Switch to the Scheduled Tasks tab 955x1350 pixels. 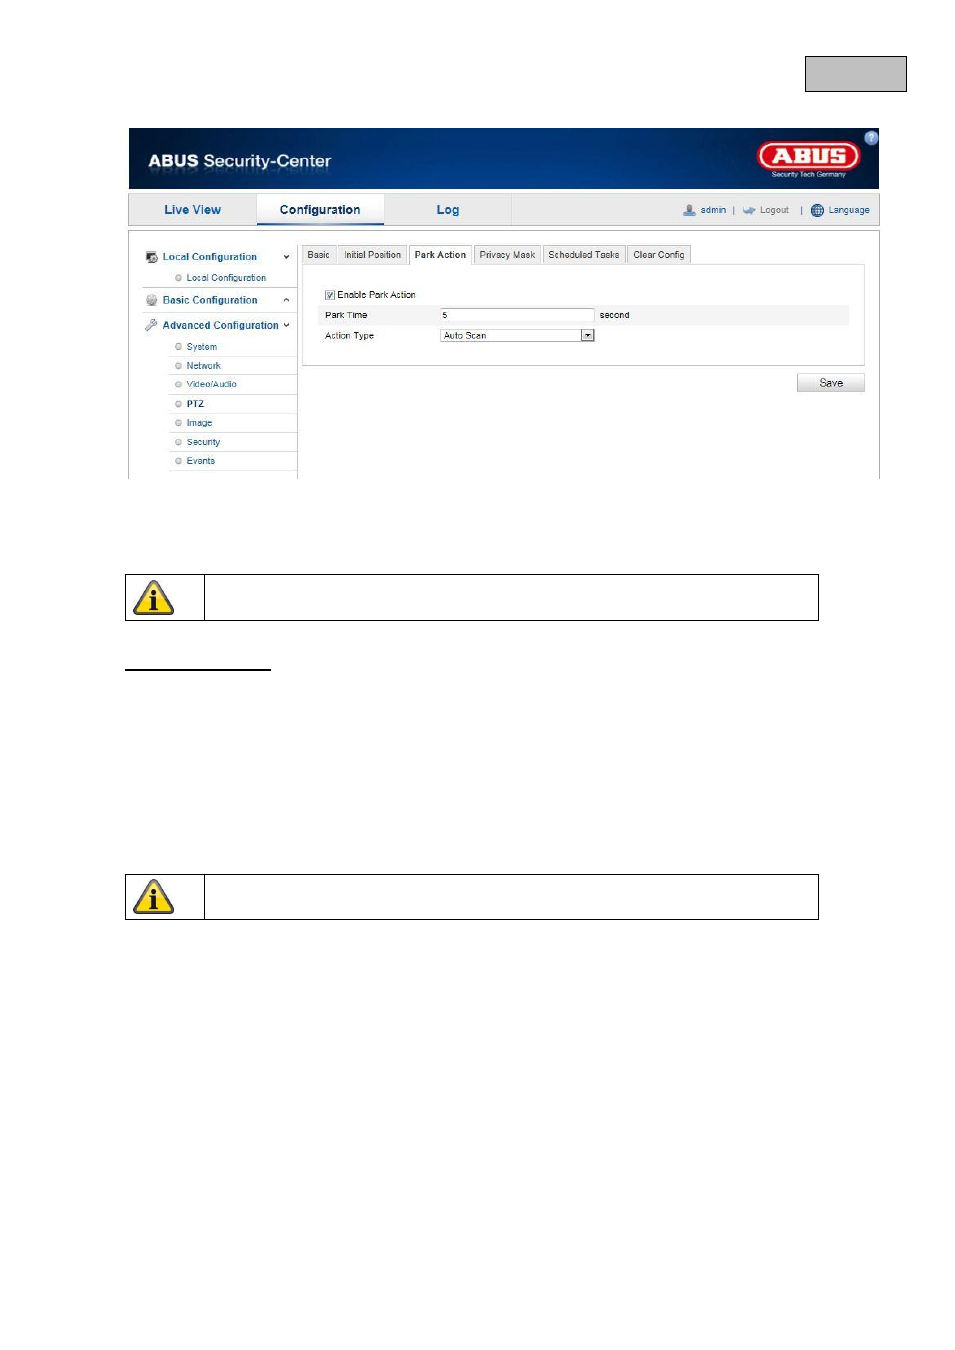[584, 255]
